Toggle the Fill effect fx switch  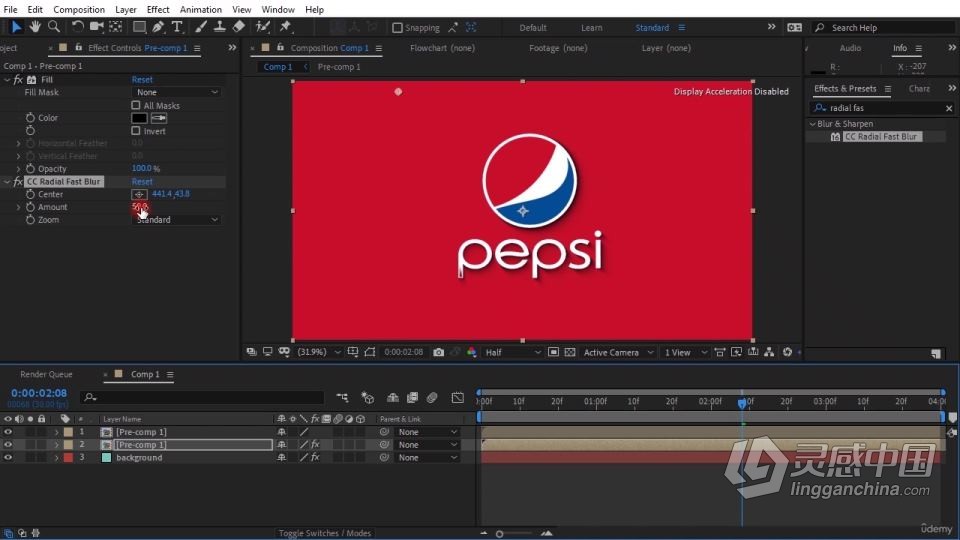18,80
